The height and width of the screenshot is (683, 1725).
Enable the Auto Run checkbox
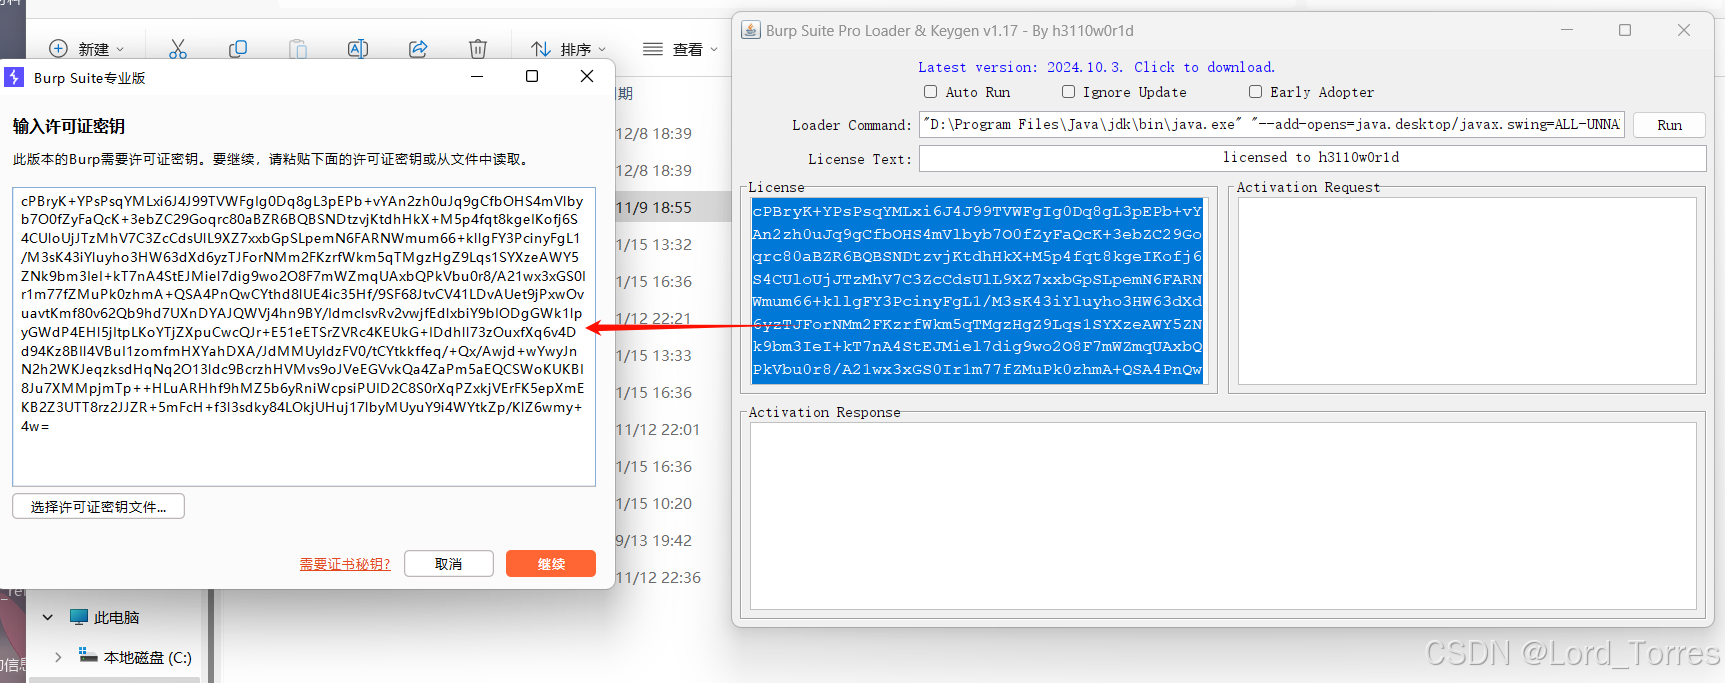tap(930, 92)
